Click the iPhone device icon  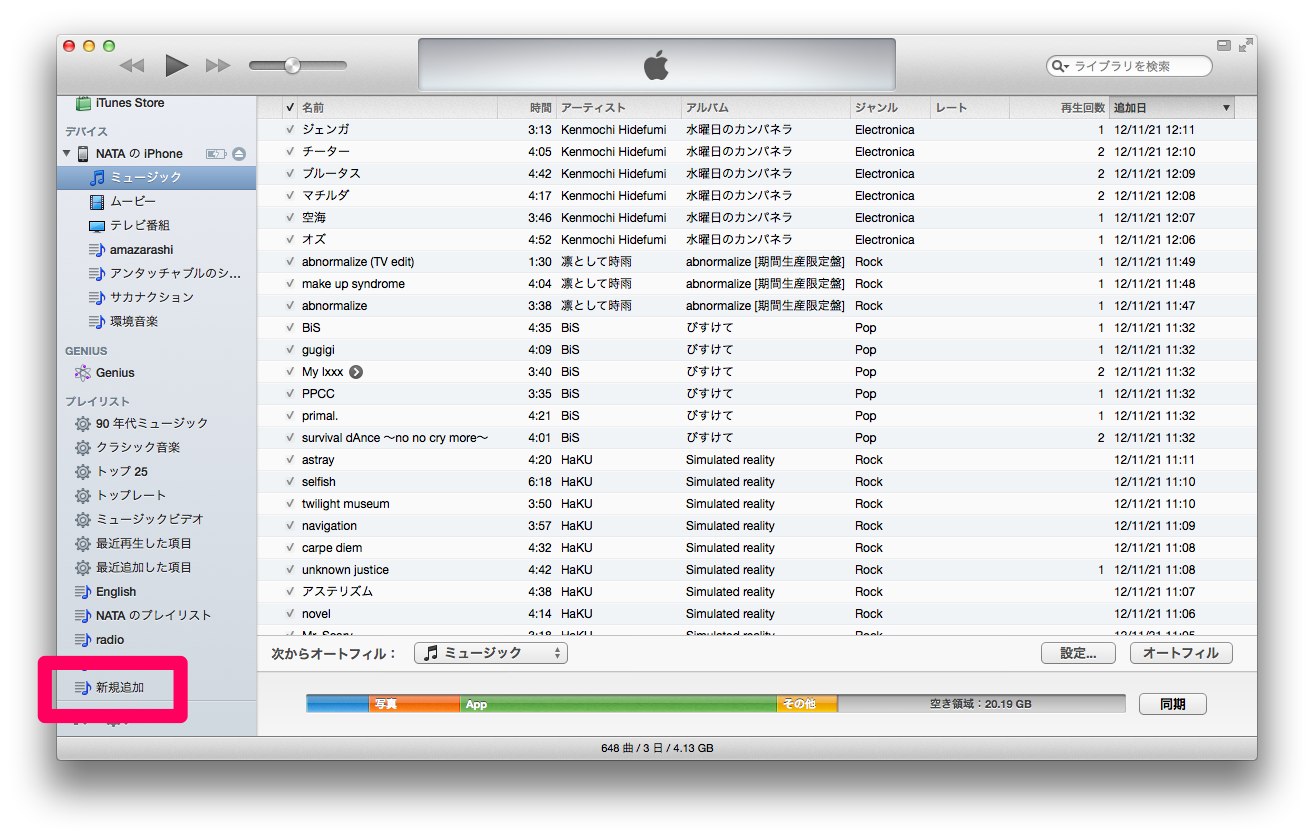pyautogui.click(x=83, y=154)
